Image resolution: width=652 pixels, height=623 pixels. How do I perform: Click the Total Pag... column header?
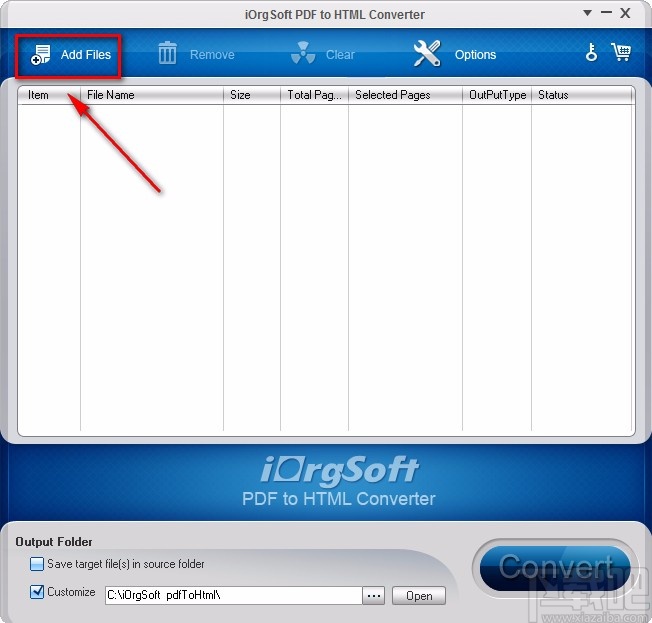pos(314,95)
